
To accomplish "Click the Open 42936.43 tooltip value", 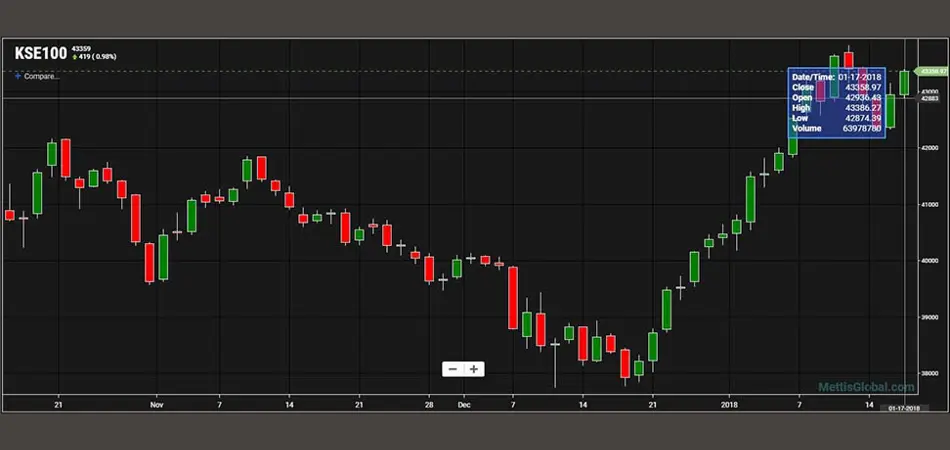I will [x=863, y=98].
